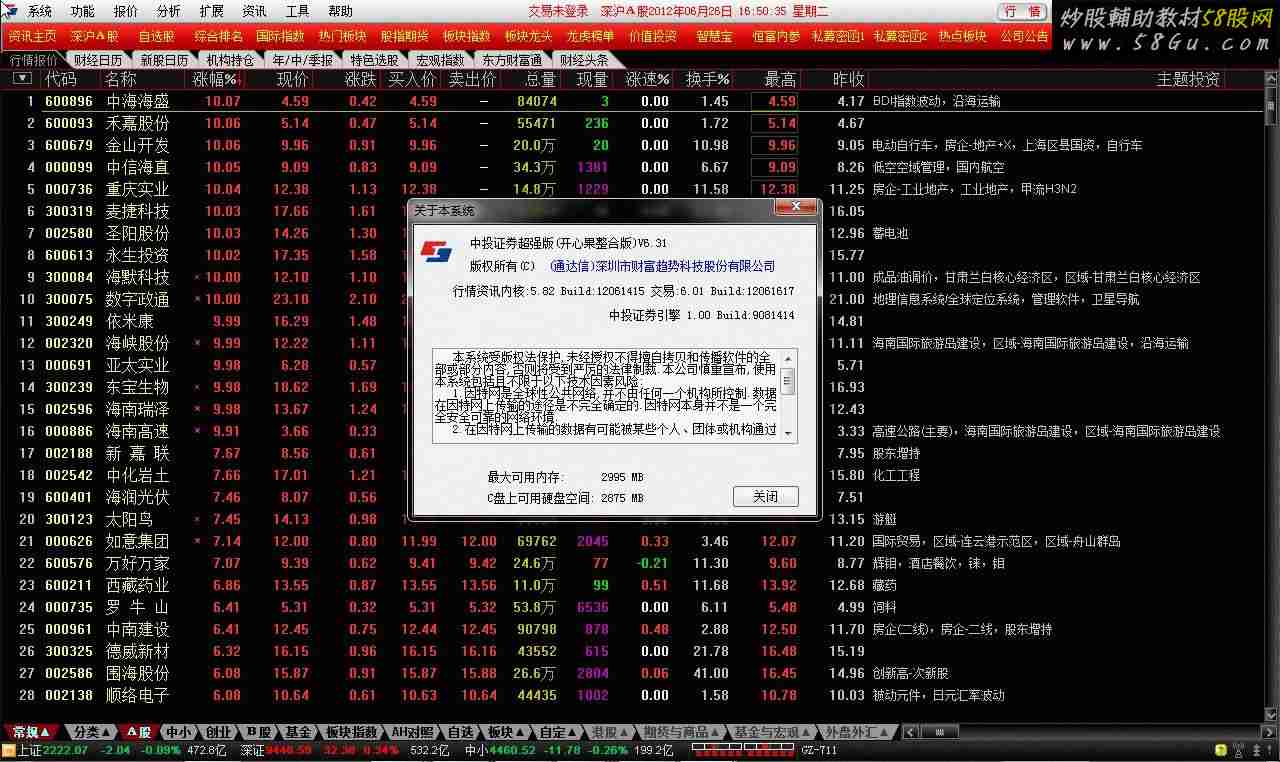The image size is (1280, 762).
Task: Click the 国际指数 toolbar button
Action: point(281,36)
